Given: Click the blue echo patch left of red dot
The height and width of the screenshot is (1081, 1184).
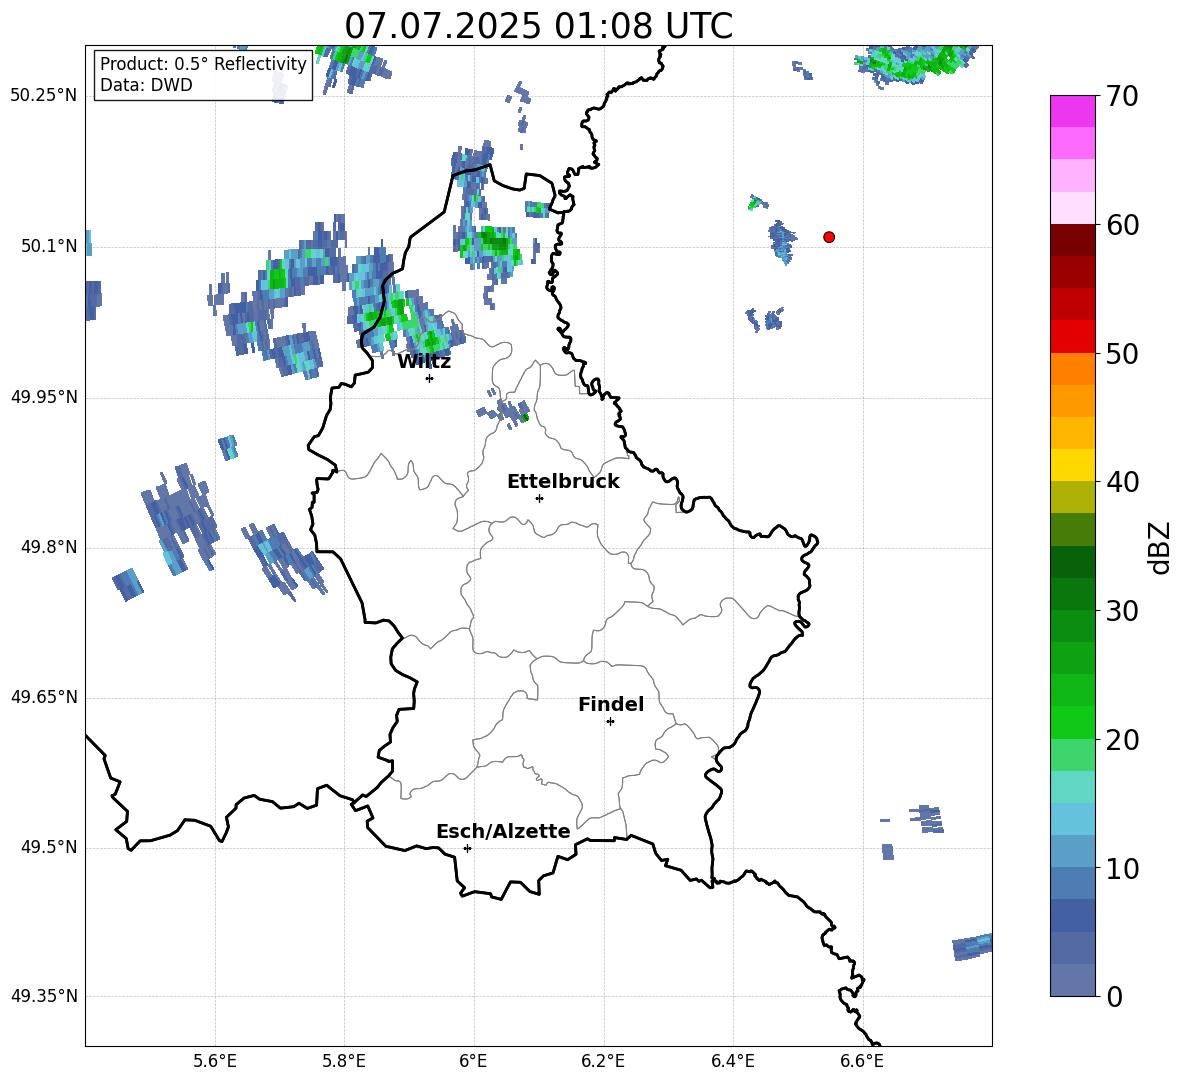Looking at the screenshot, I should (x=782, y=241).
